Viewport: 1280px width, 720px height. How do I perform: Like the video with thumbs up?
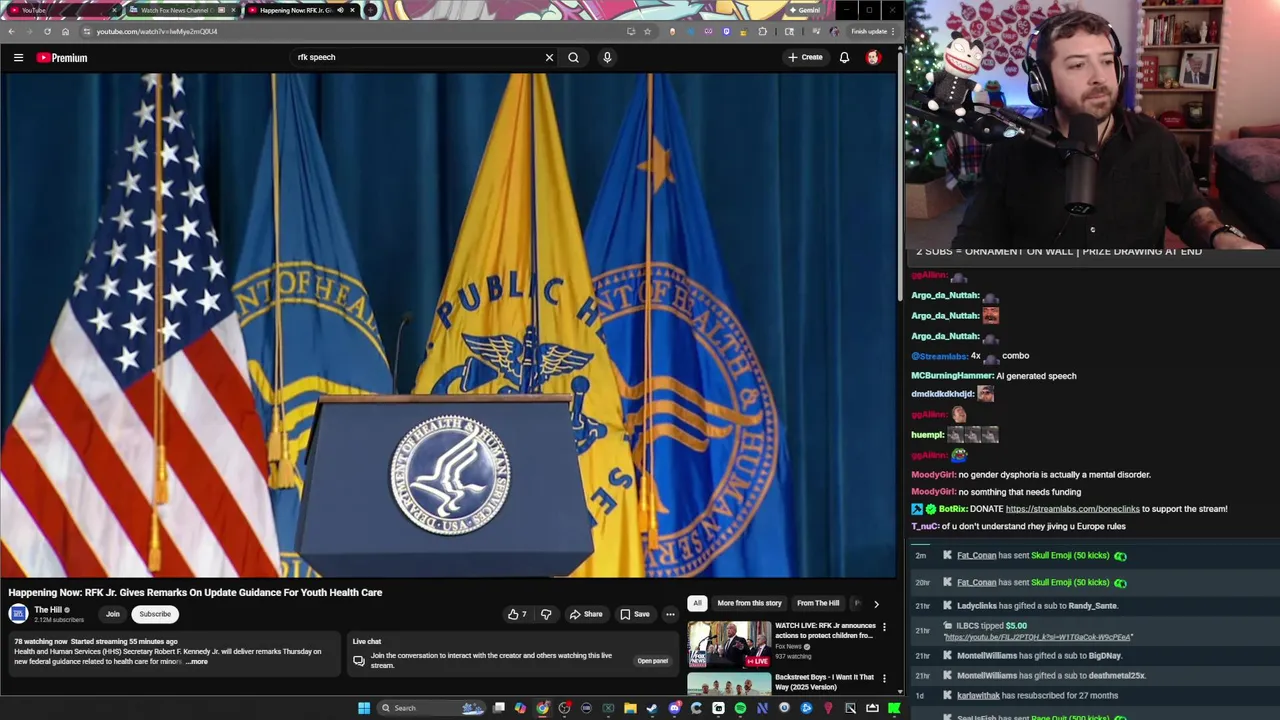click(x=517, y=614)
